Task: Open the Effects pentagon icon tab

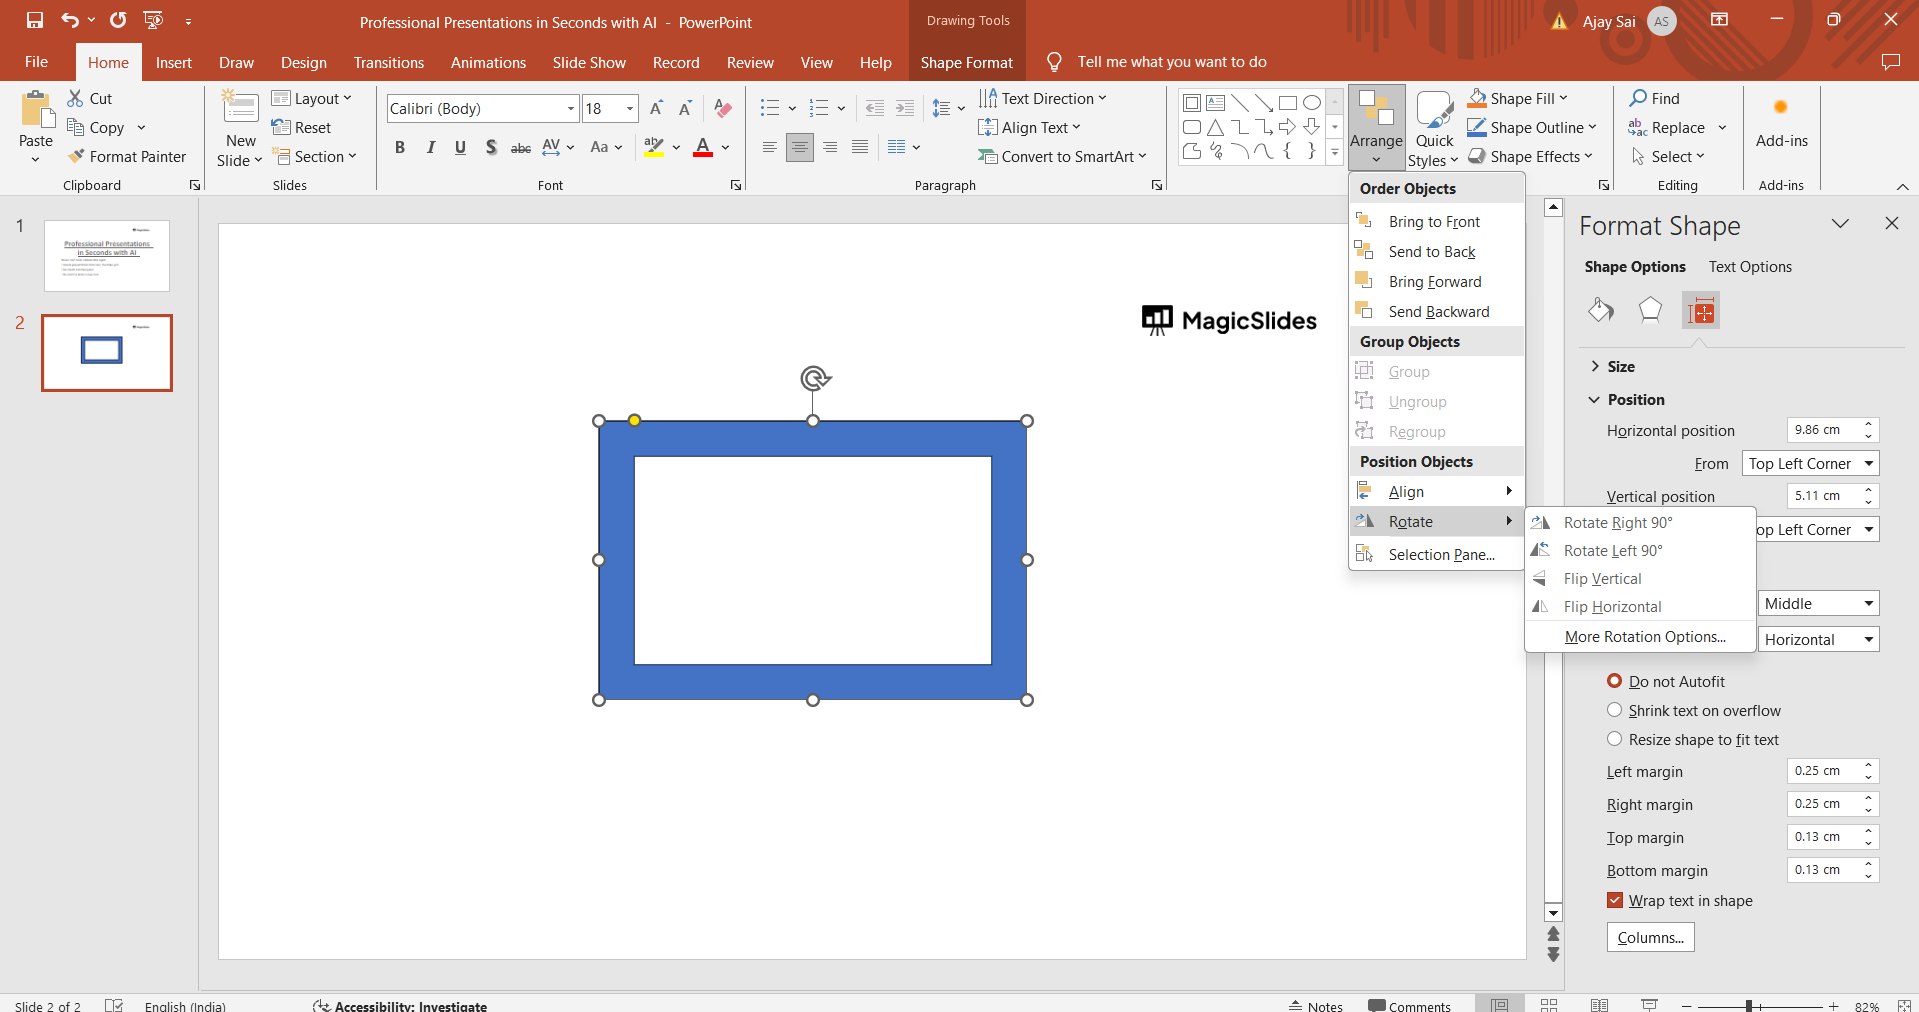Action: [x=1650, y=311]
